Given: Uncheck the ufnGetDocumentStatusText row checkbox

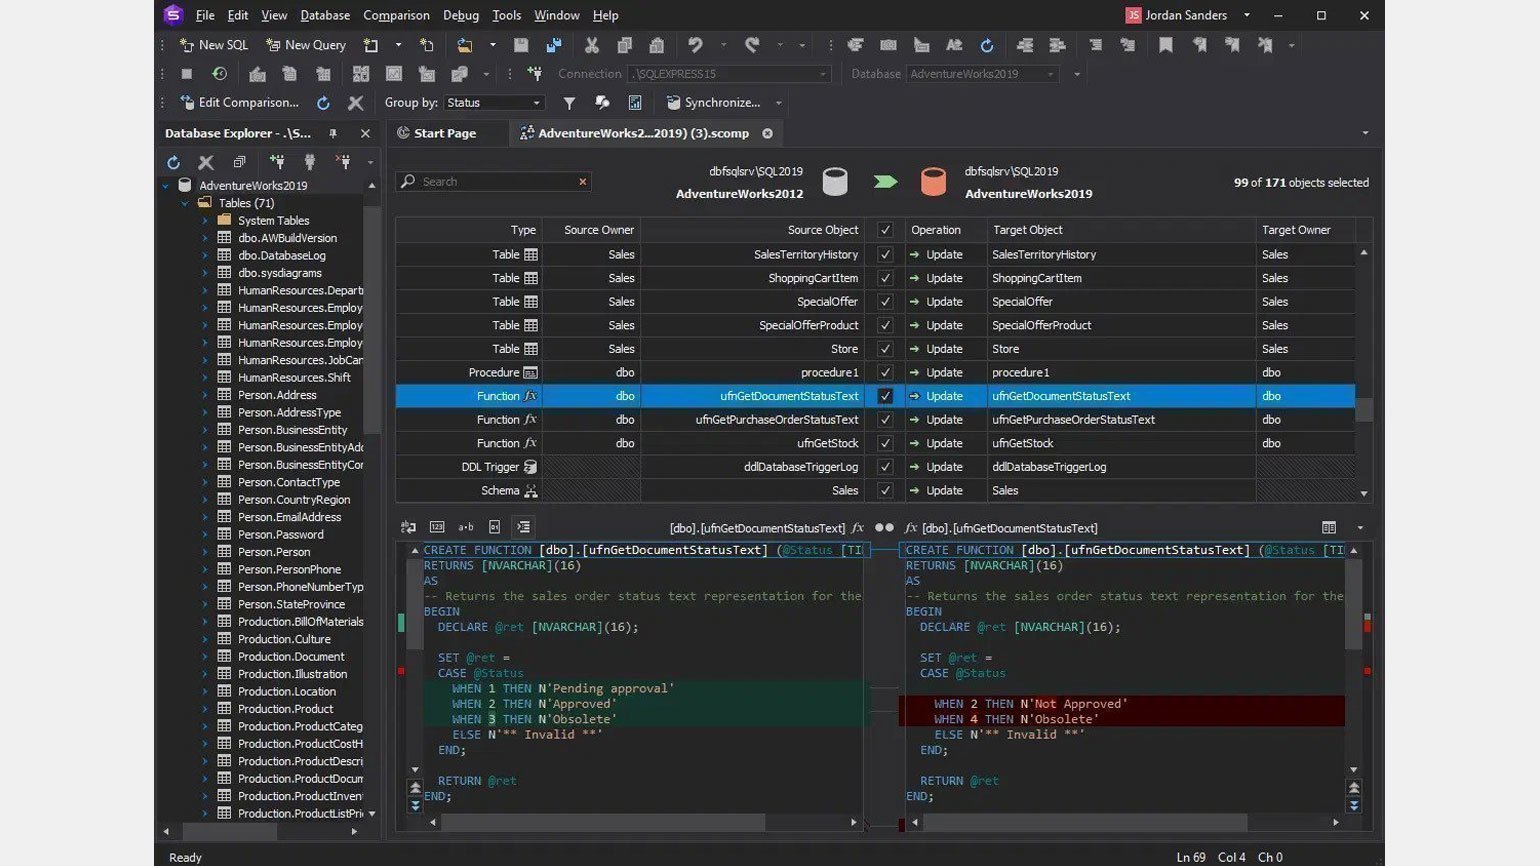Looking at the screenshot, I should (x=885, y=396).
